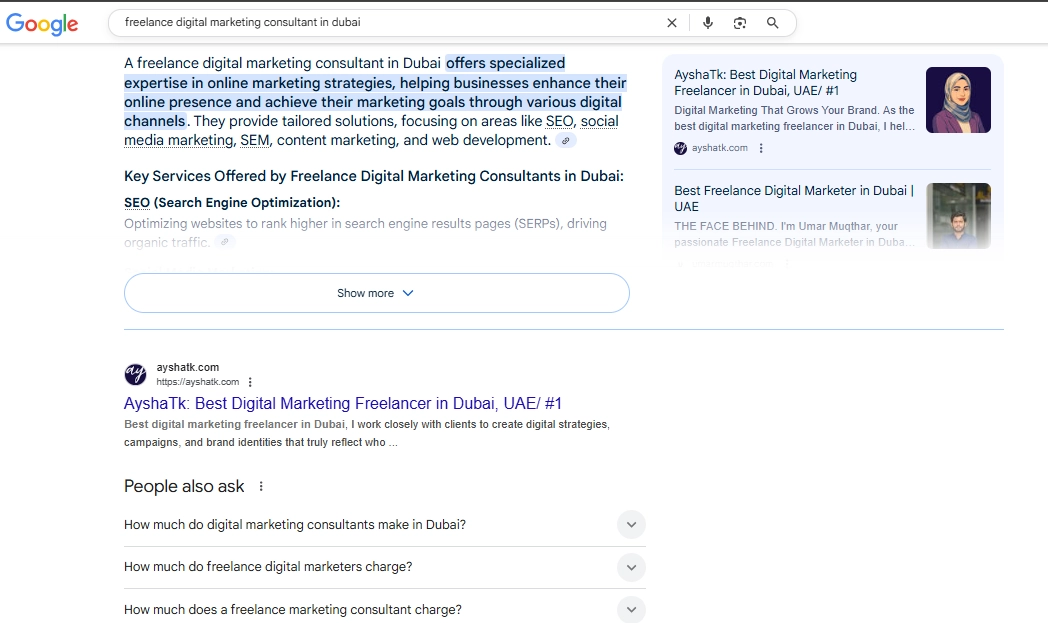
Task: Click the ayshatk.com result favicon logo
Action: click(x=135, y=374)
